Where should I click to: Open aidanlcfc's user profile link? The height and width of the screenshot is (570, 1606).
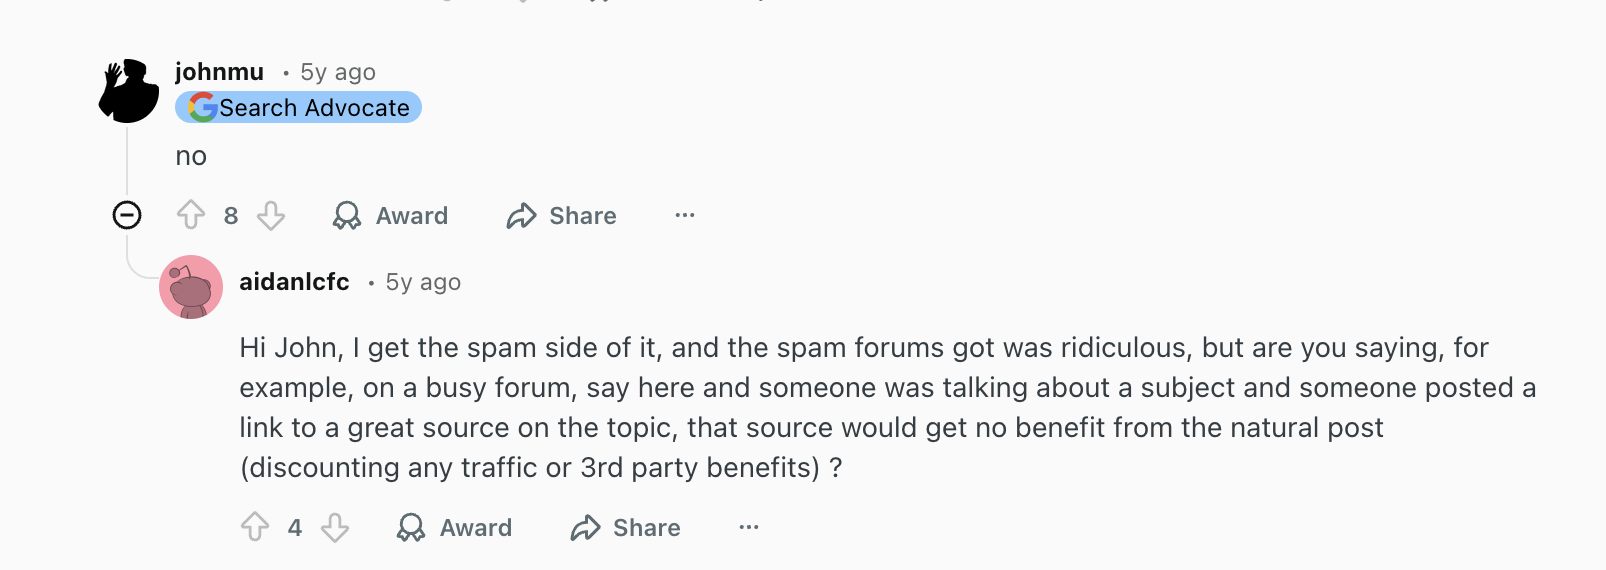click(x=294, y=282)
